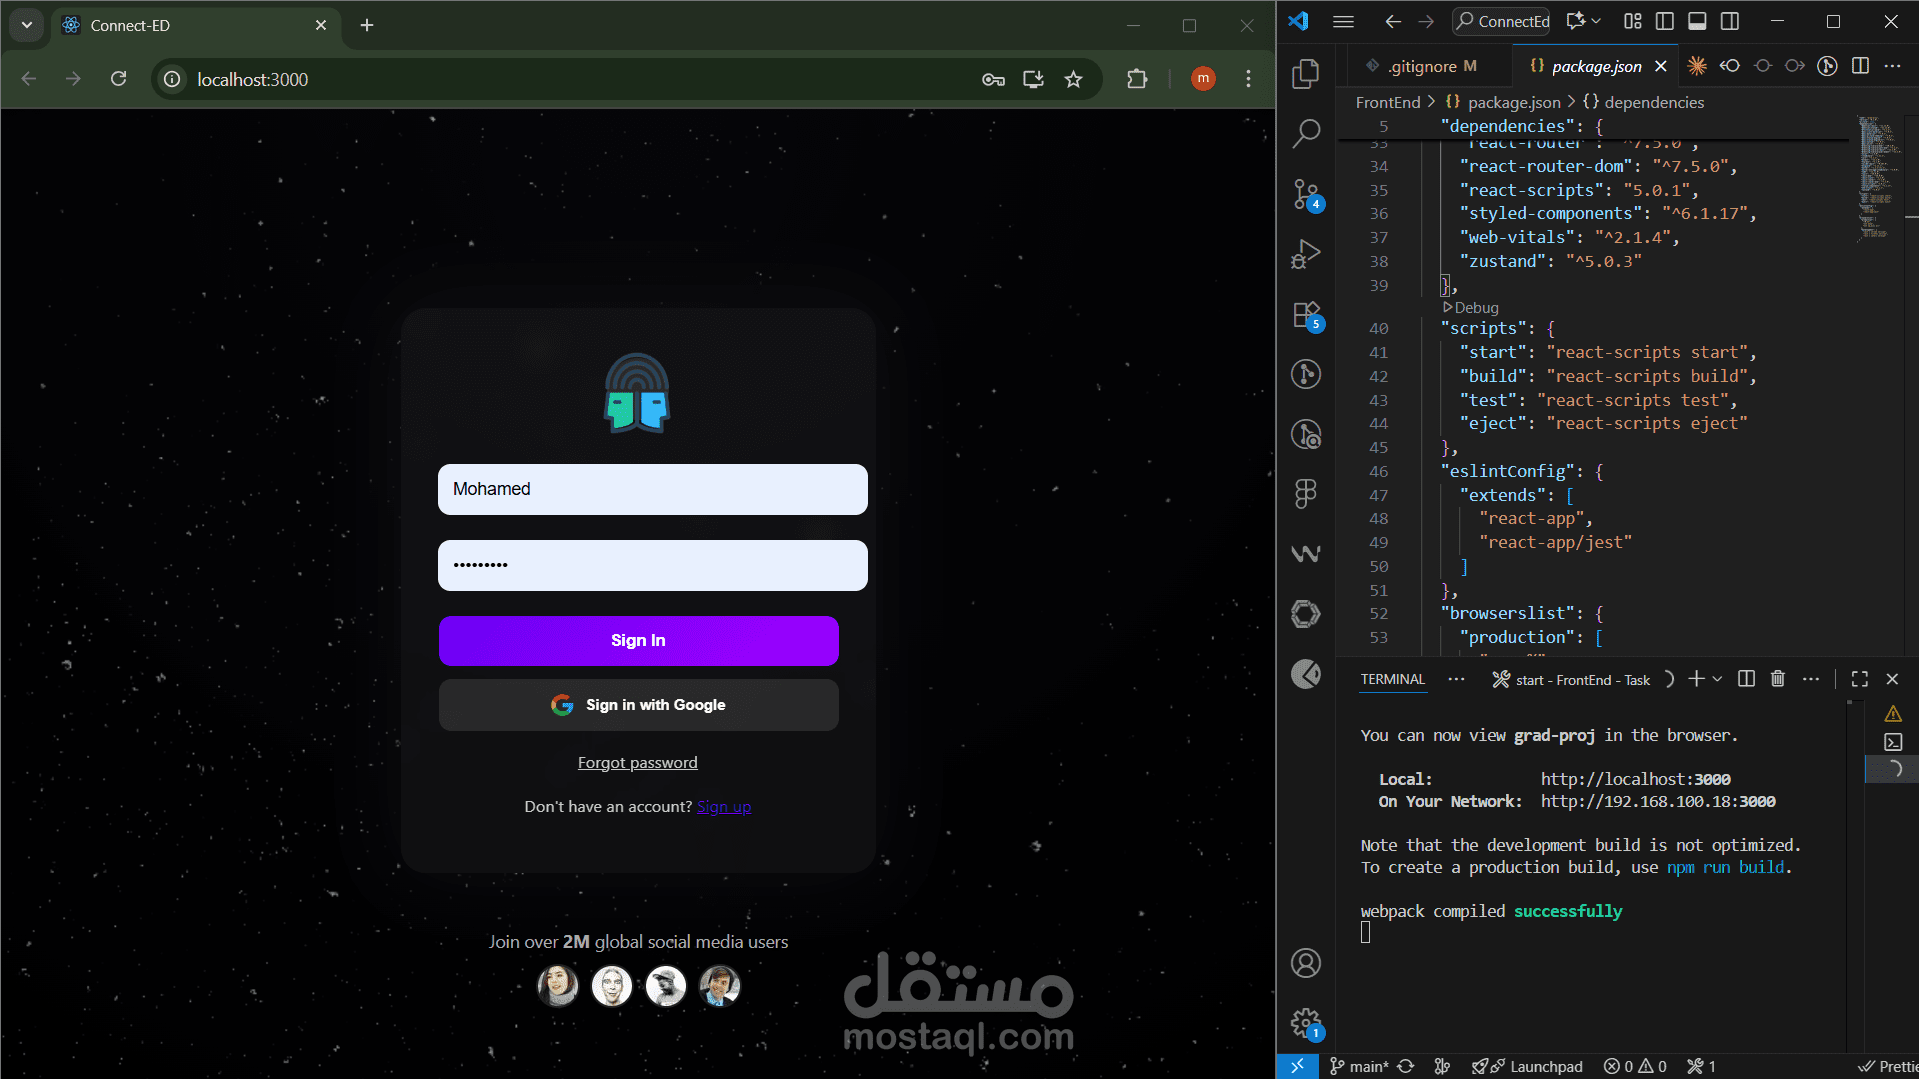
Task: Focus the password input field
Action: [653, 566]
